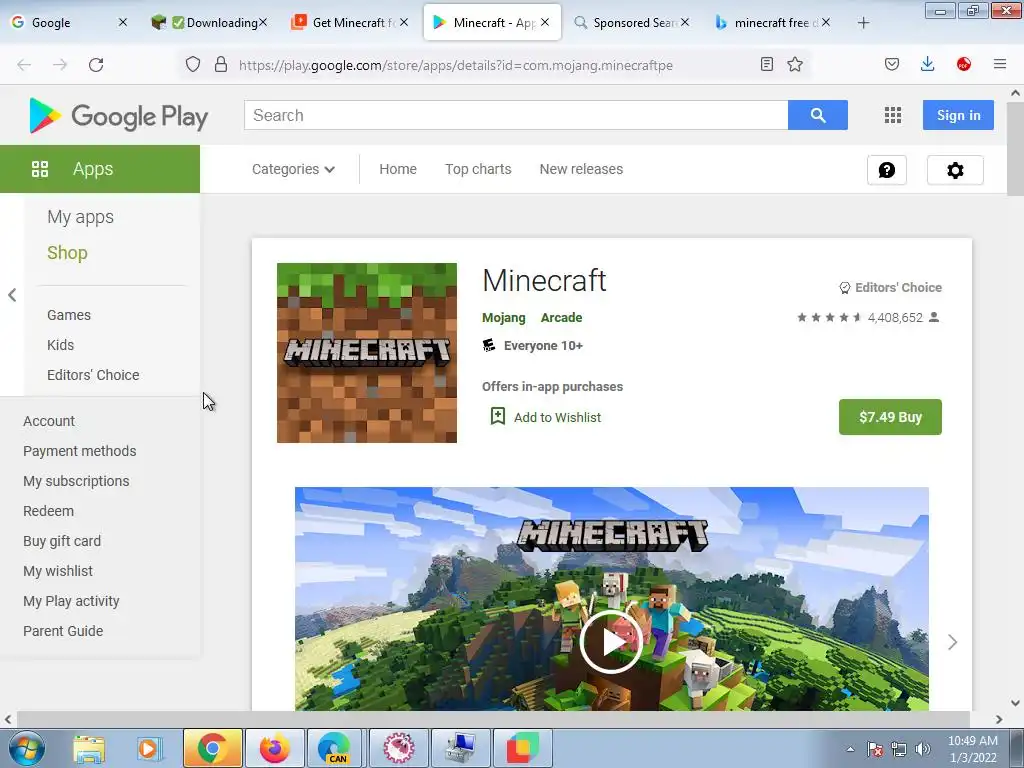Screen dimensions: 1024x768
Task: Click the browser address bar URL
Action: pos(456,65)
